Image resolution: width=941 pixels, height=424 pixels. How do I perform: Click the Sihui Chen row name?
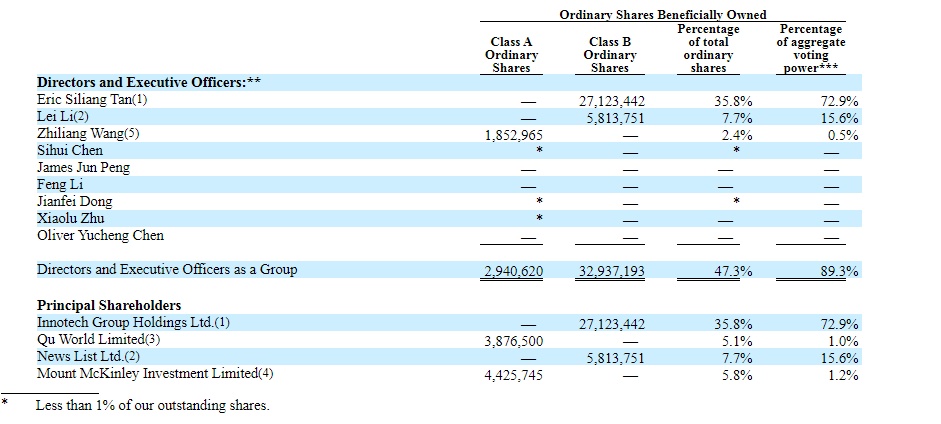(x=70, y=151)
